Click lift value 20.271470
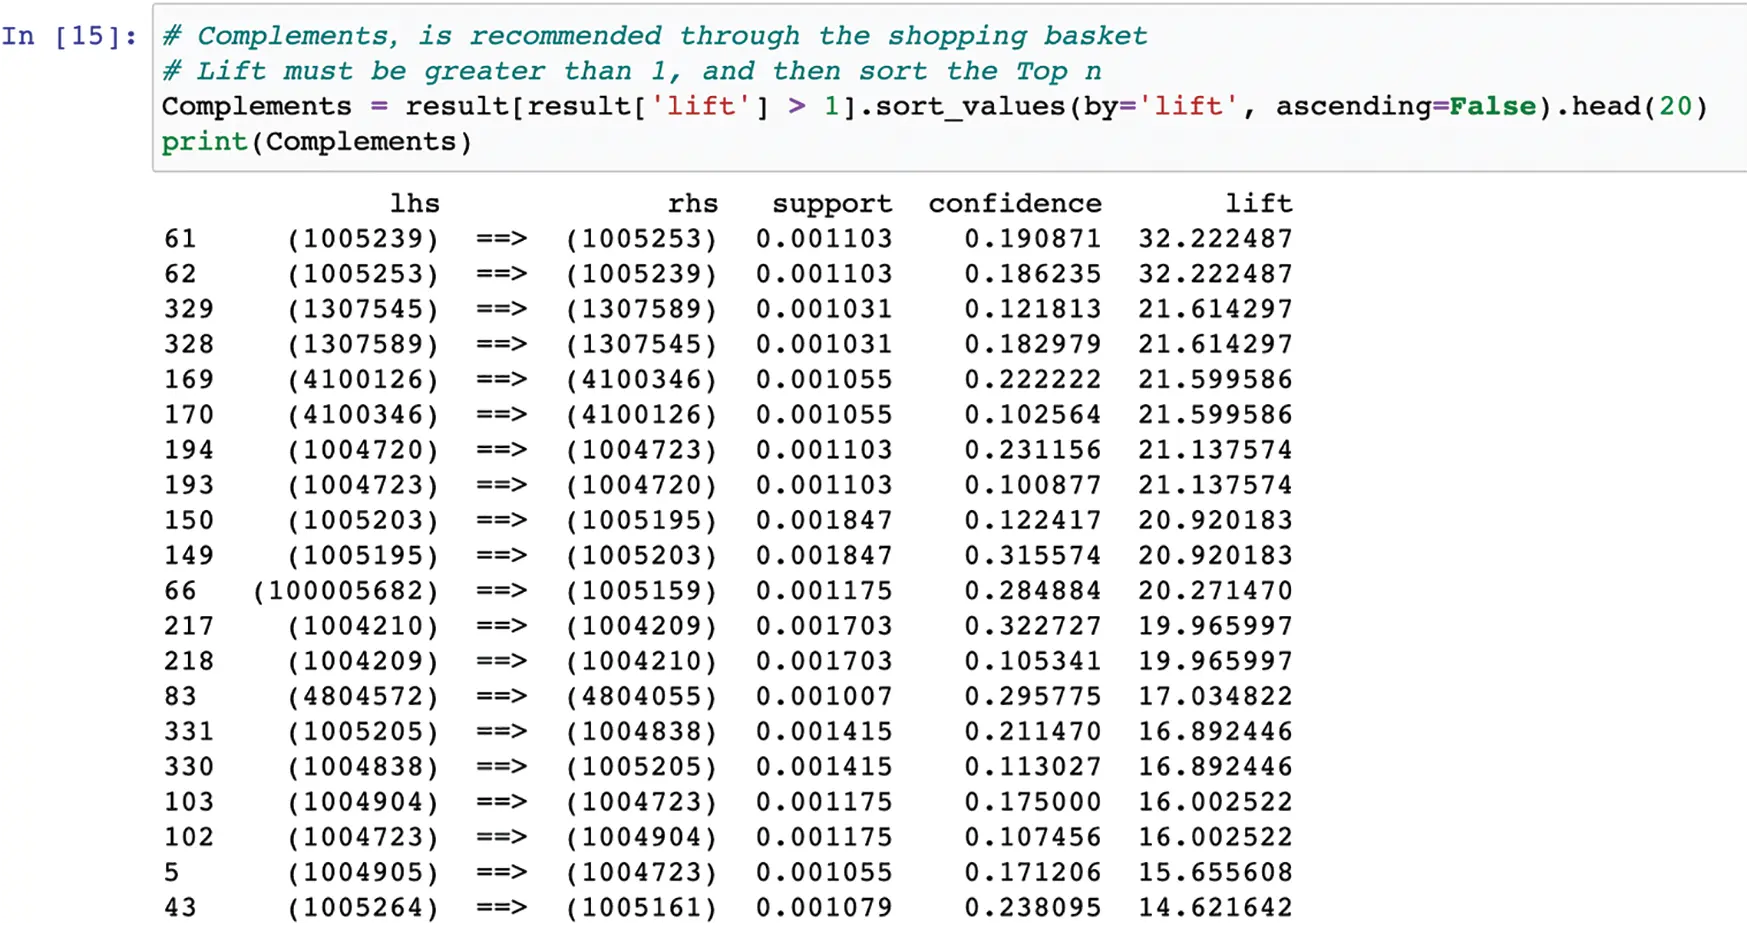This screenshot has height=926, width=1750. (1215, 591)
